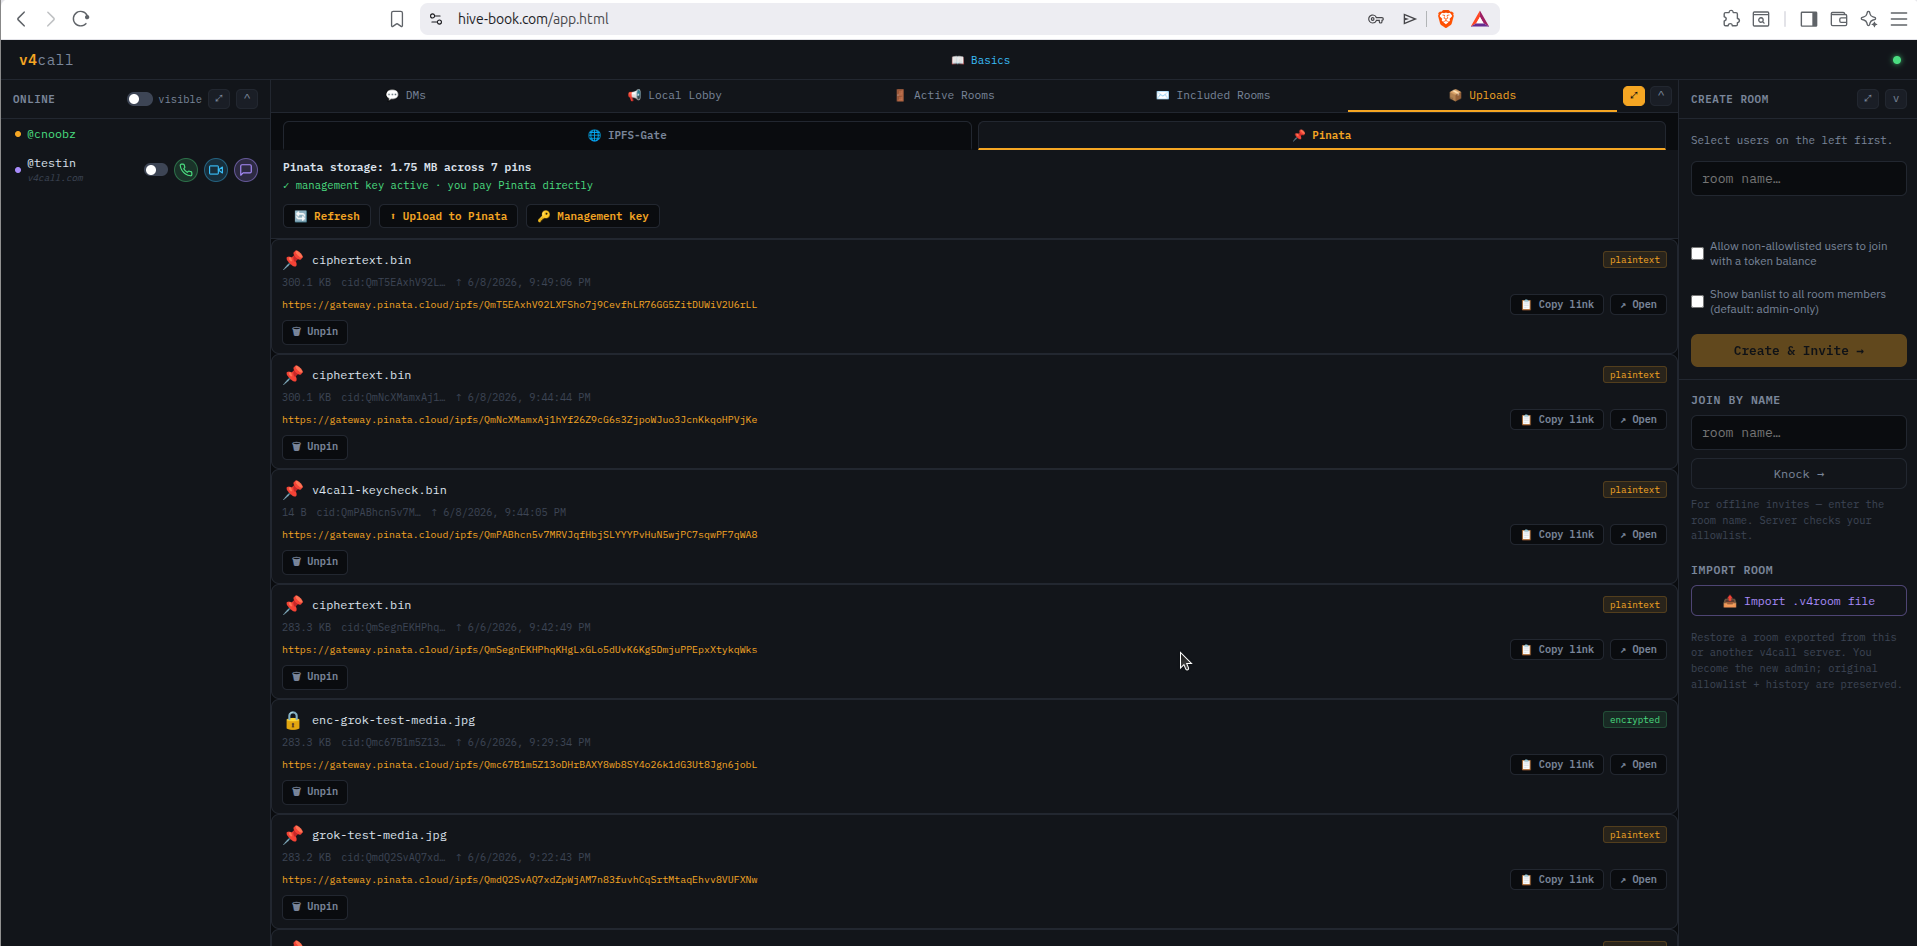Image resolution: width=1917 pixels, height=946 pixels.
Task: Open enc-grok-test-media.jpg
Action: coord(1638,765)
